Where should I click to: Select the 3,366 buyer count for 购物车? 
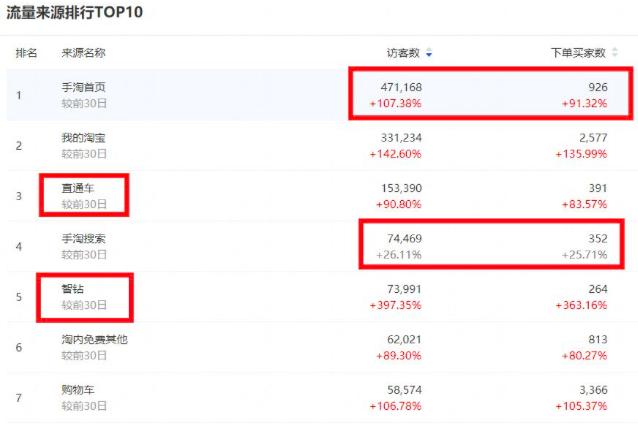click(x=590, y=390)
